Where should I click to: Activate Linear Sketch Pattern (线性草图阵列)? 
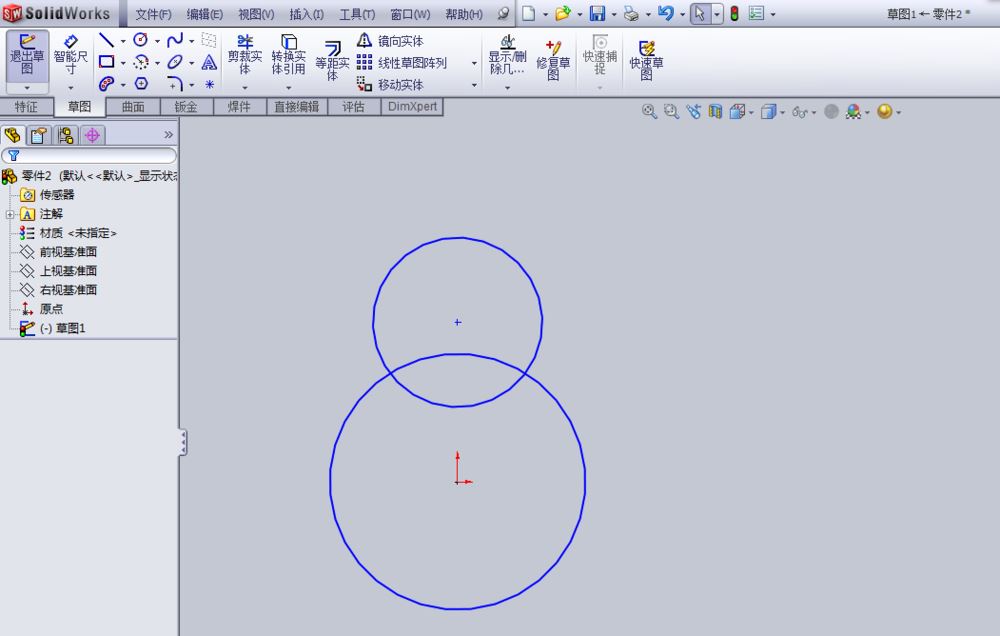(401, 63)
